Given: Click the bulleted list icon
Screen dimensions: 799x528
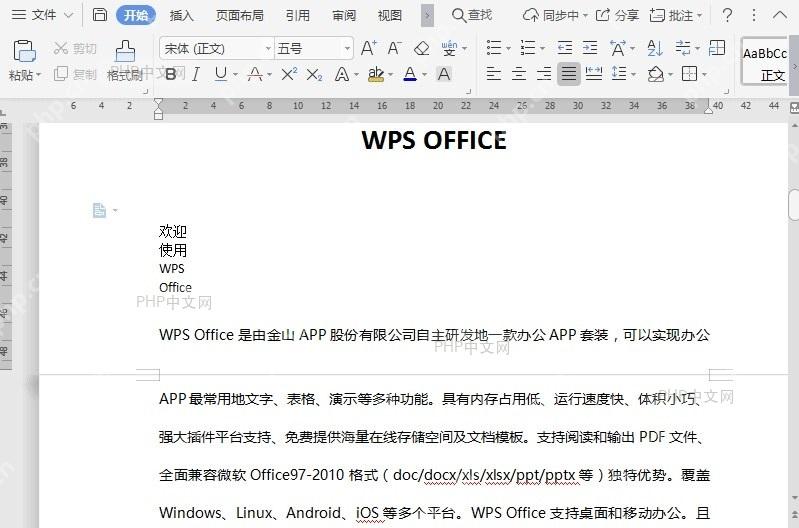Looking at the screenshot, I should pos(494,48).
